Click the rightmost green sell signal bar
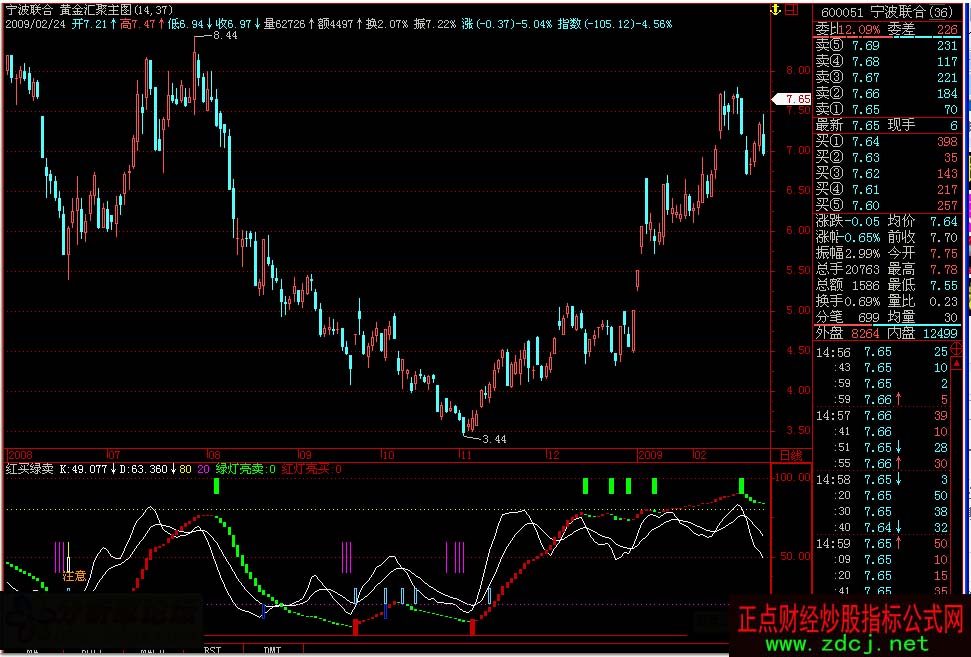The width and height of the screenshot is (971, 657). tap(741, 486)
